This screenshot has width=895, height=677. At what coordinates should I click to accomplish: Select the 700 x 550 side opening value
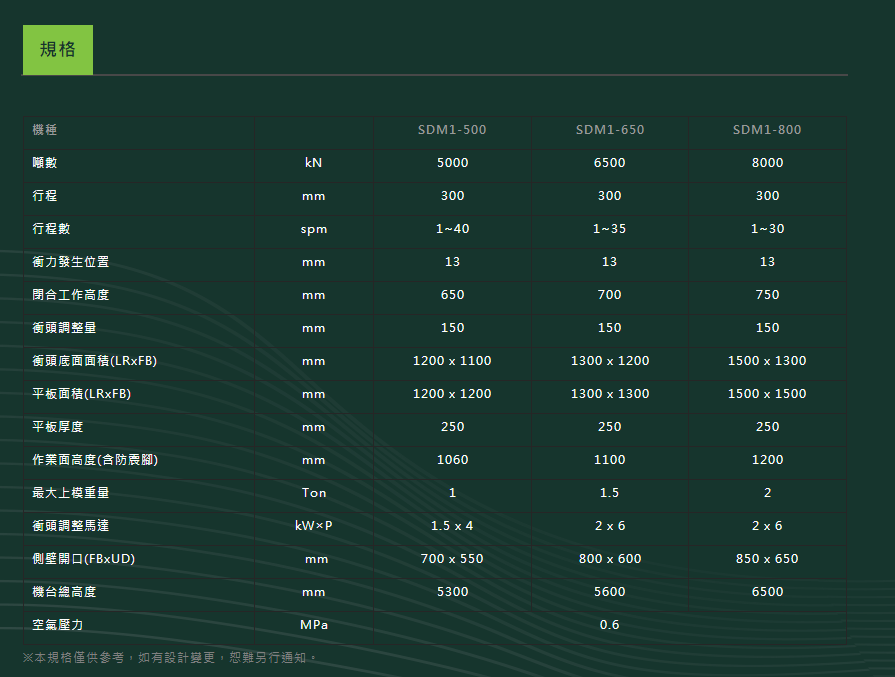[452, 559]
